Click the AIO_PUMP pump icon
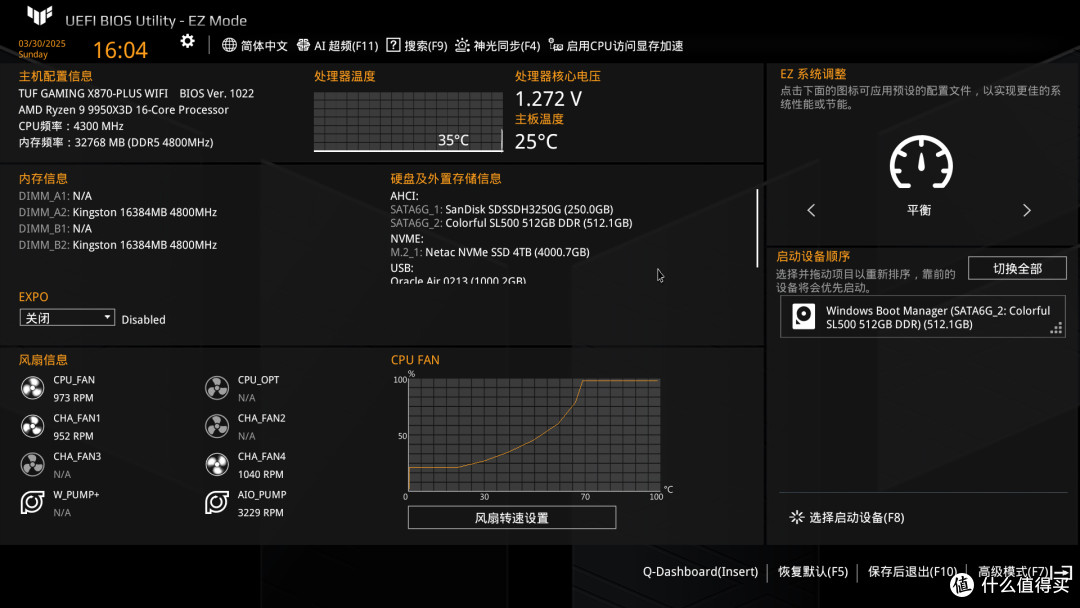 (217, 503)
